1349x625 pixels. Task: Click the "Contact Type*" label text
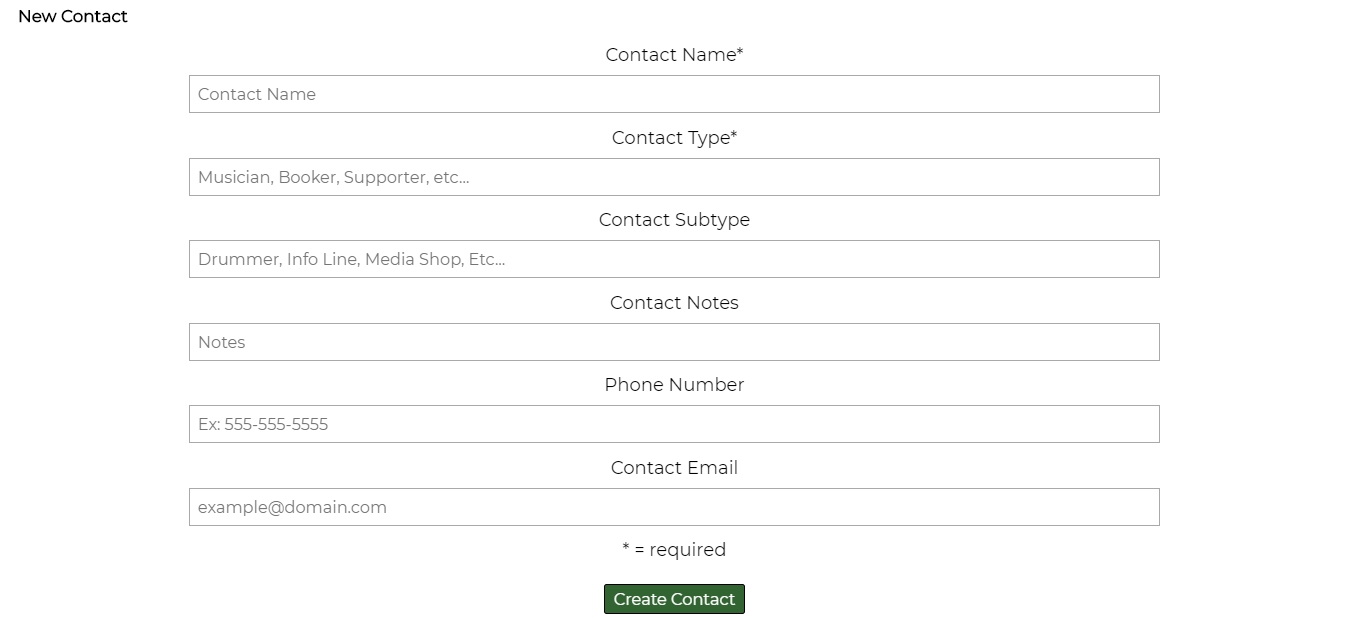point(674,138)
